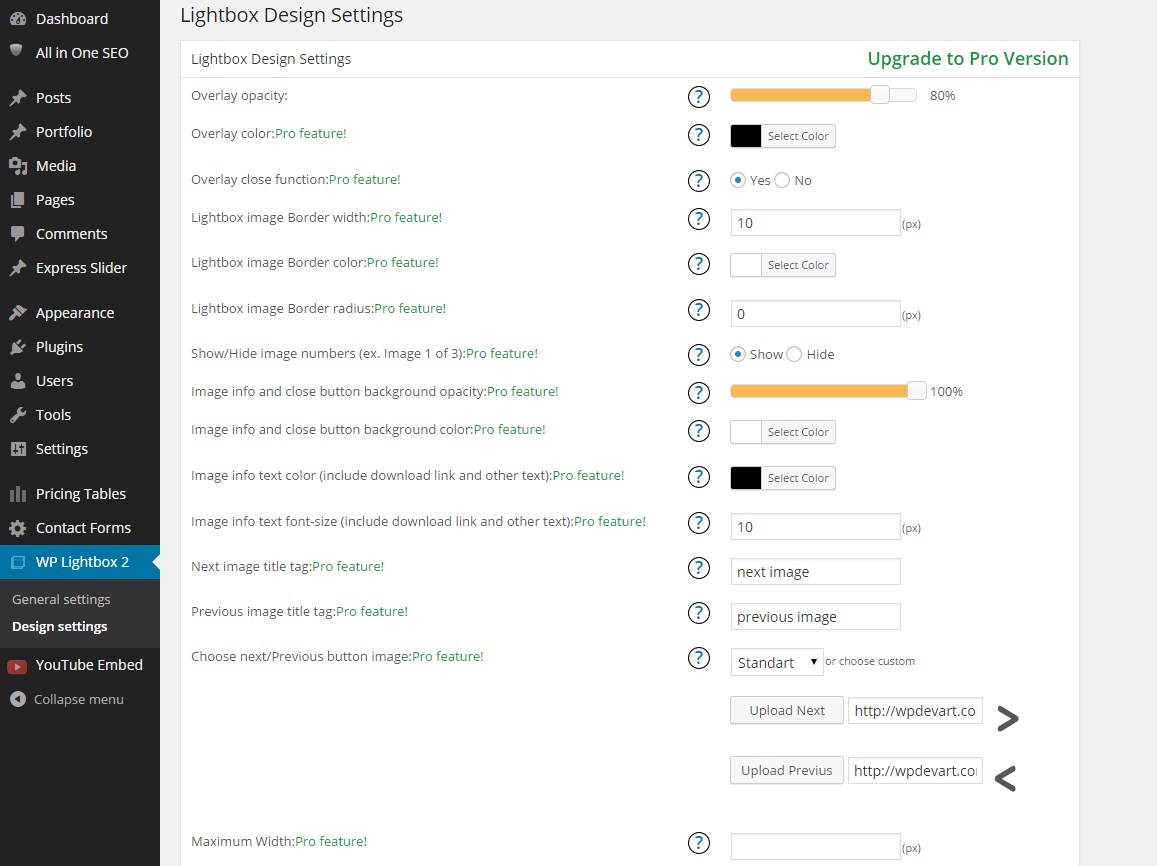Click the Posts pin icon

coord(18,97)
